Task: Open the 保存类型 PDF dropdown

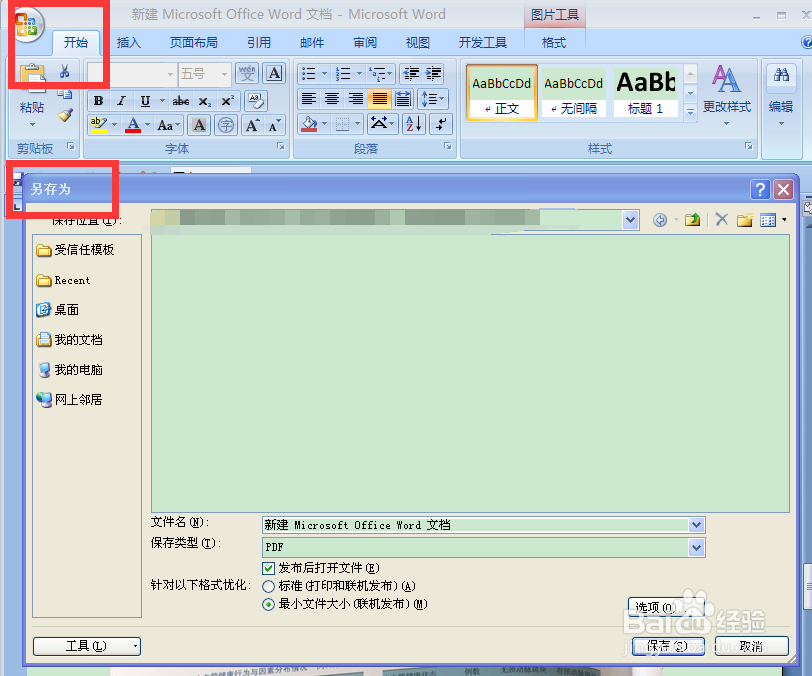Action: pyautogui.click(x=697, y=547)
